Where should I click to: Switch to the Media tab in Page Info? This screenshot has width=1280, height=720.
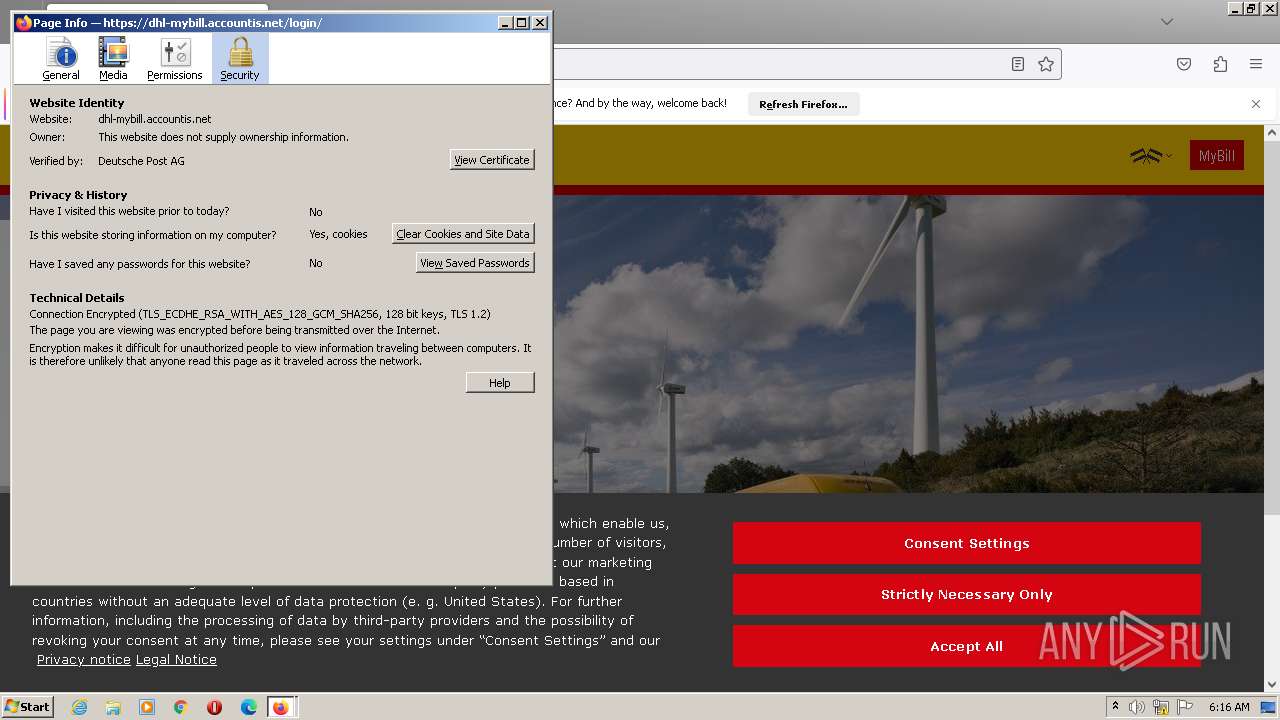113,59
